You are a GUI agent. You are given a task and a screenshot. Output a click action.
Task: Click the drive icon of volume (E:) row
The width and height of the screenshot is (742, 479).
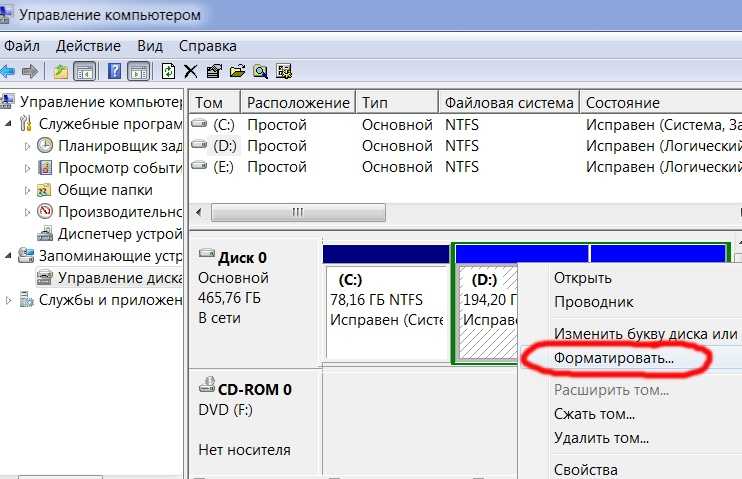click(x=199, y=165)
